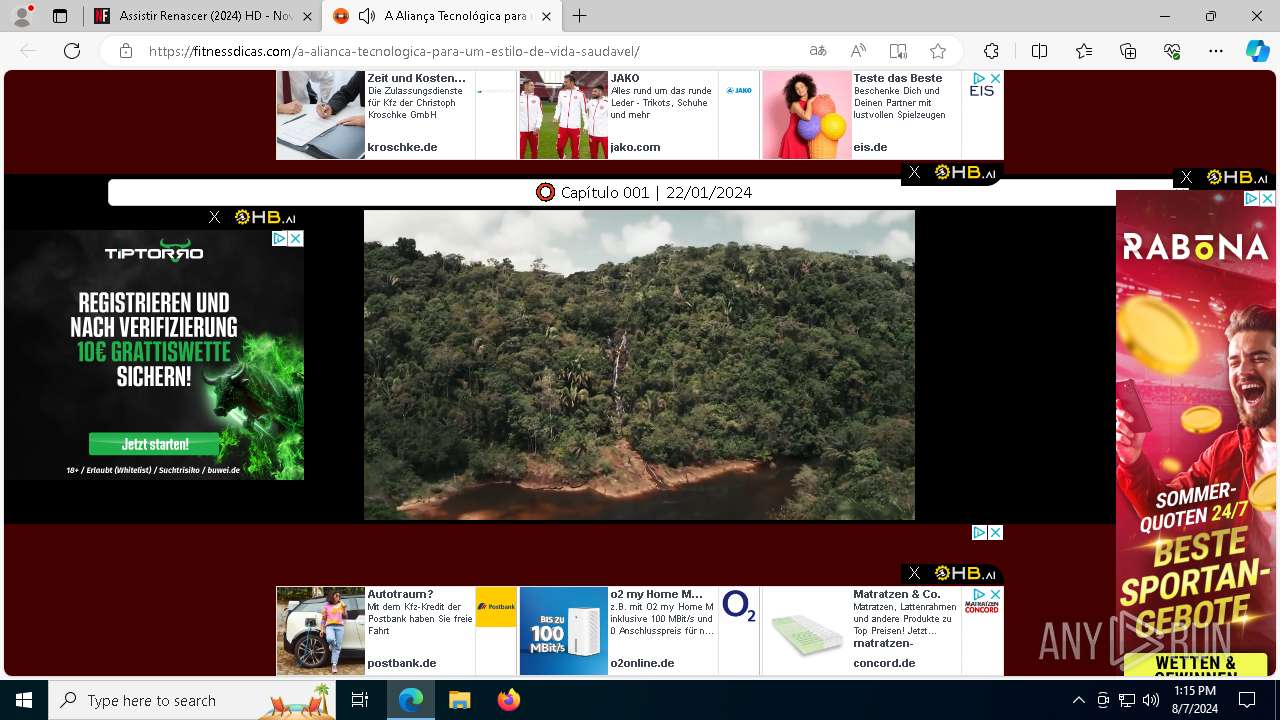Open the Edge profile icon
1280x720 pixels.
tap(22, 16)
